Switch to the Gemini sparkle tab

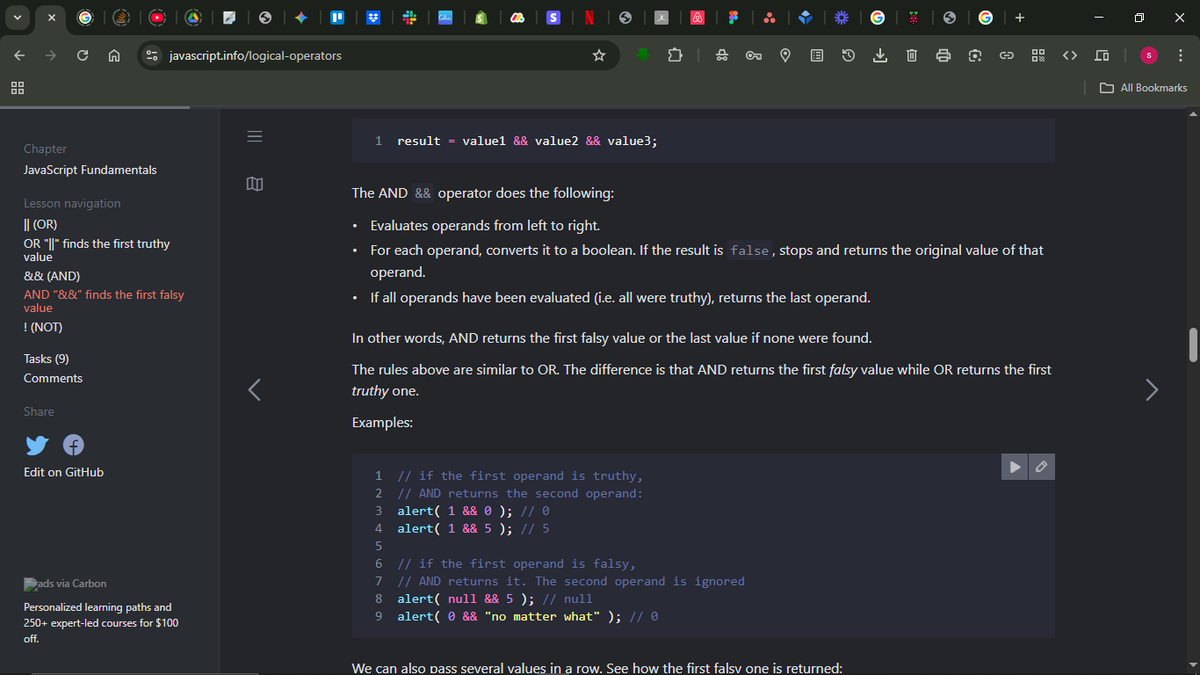pos(301,17)
